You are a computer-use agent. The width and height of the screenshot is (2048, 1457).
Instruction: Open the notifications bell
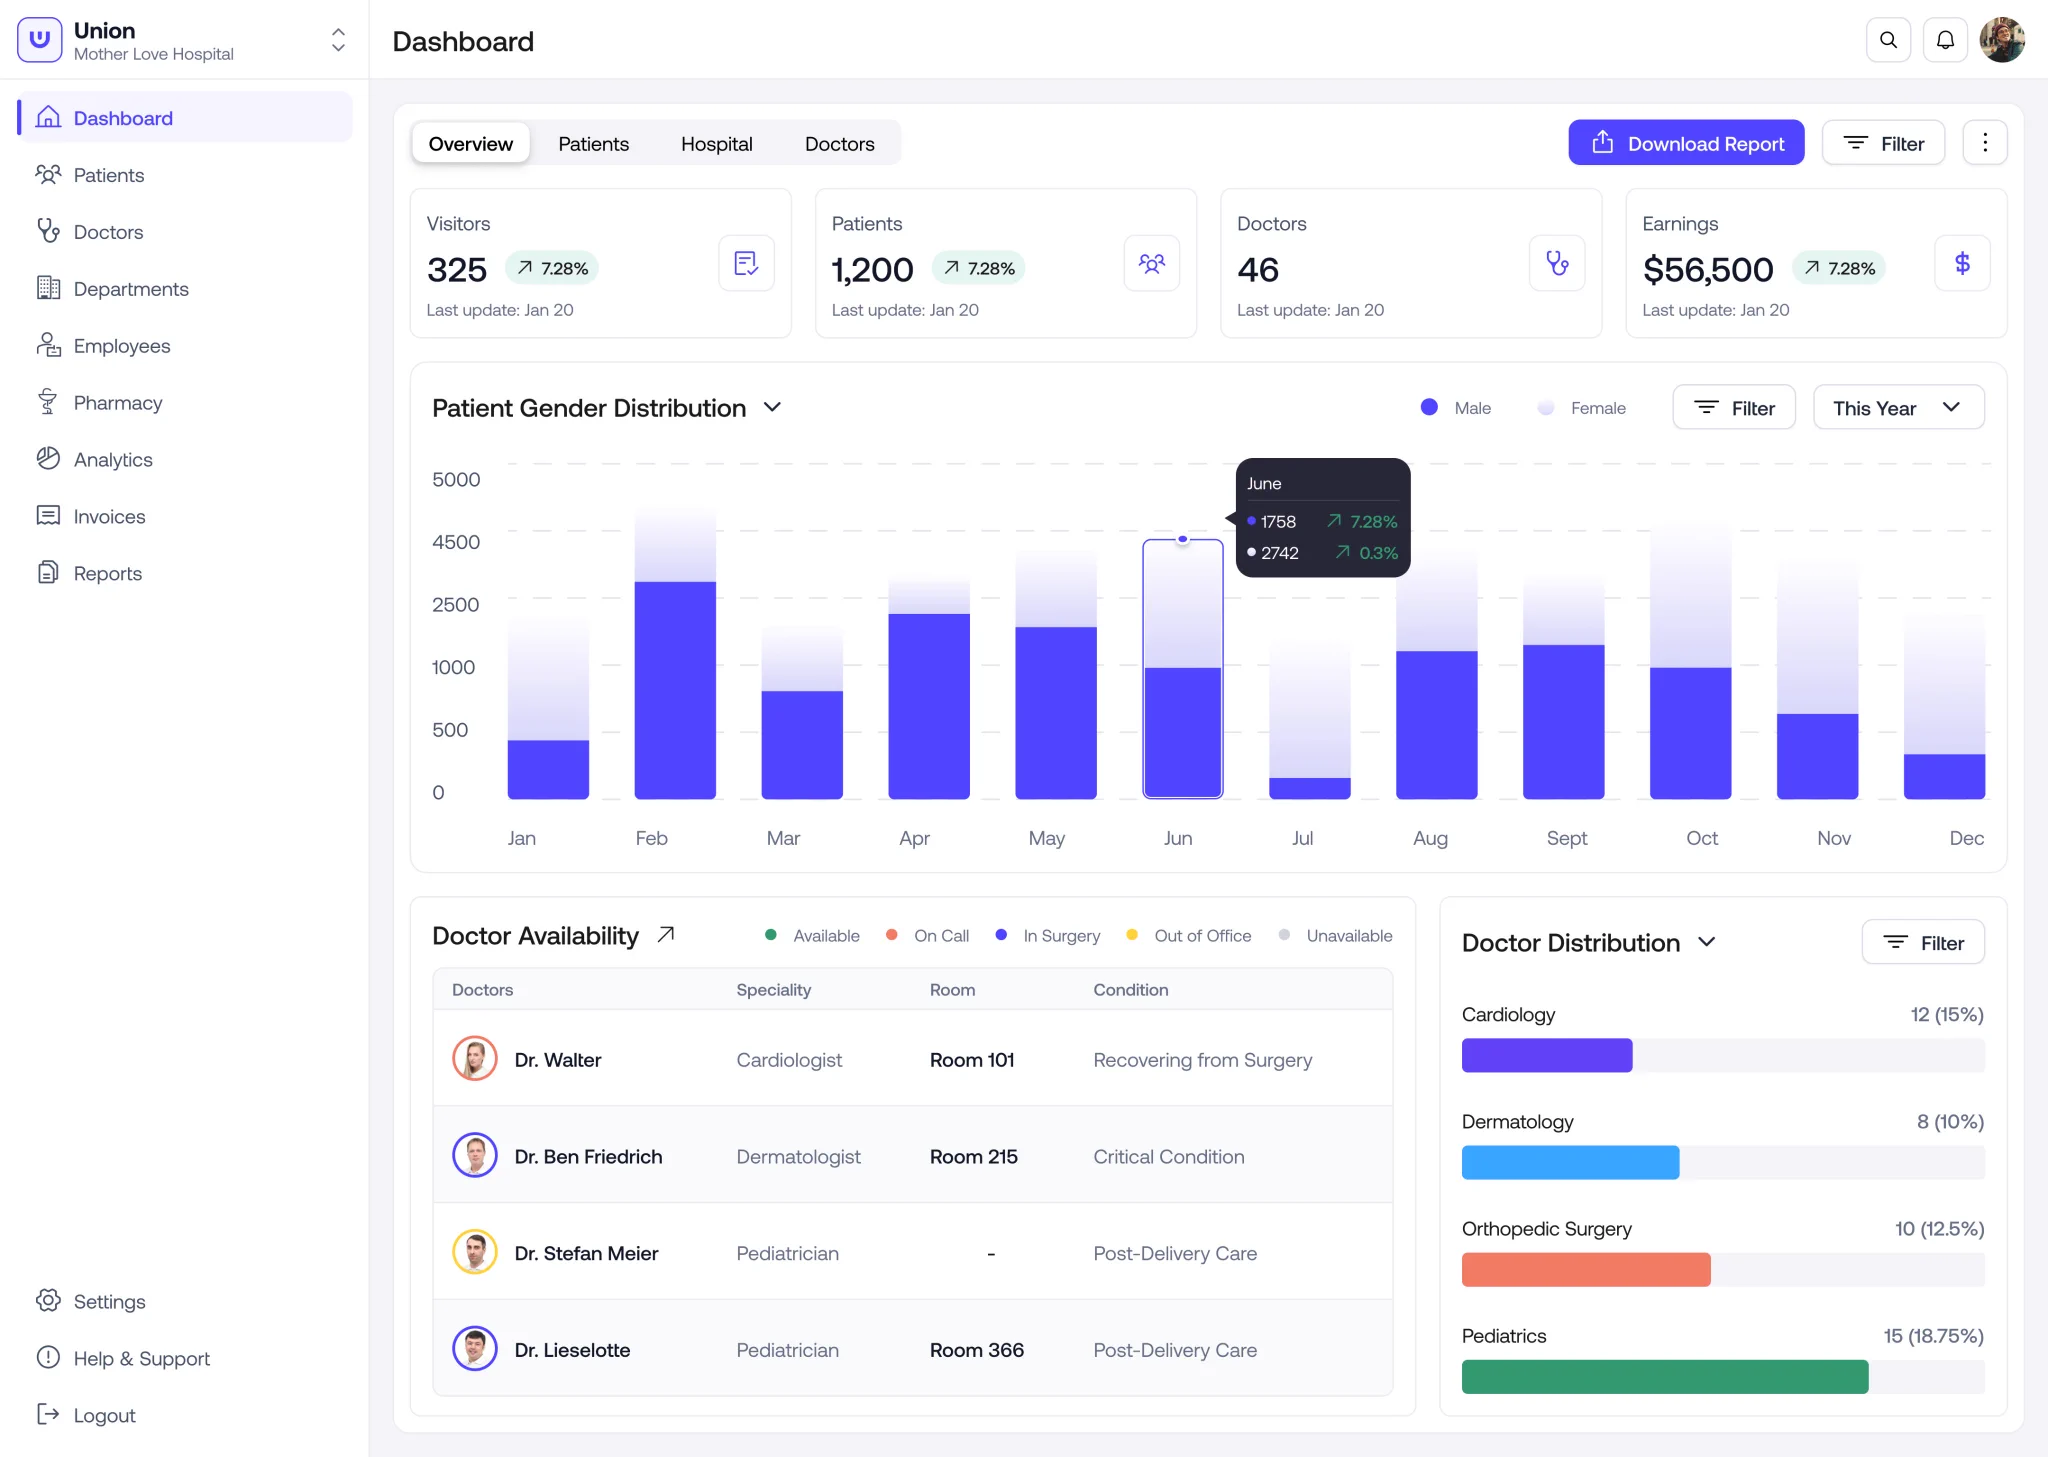pyautogui.click(x=1945, y=40)
